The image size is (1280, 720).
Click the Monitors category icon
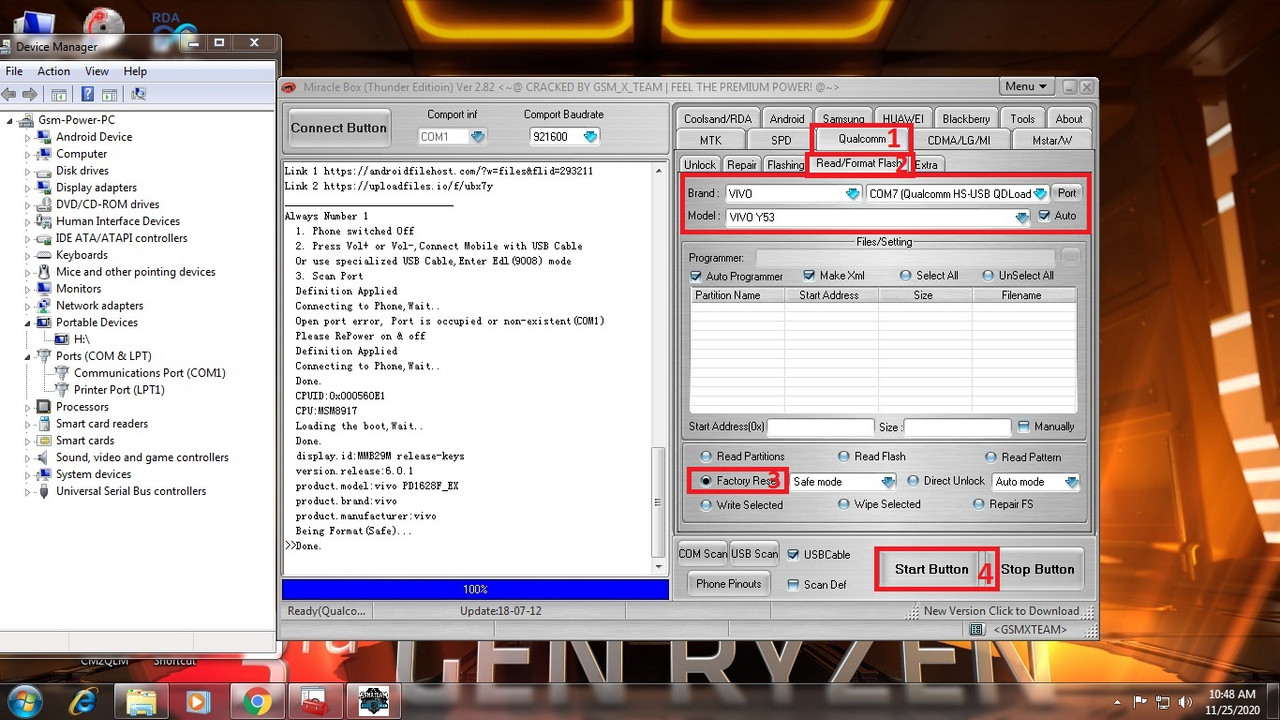(x=44, y=289)
